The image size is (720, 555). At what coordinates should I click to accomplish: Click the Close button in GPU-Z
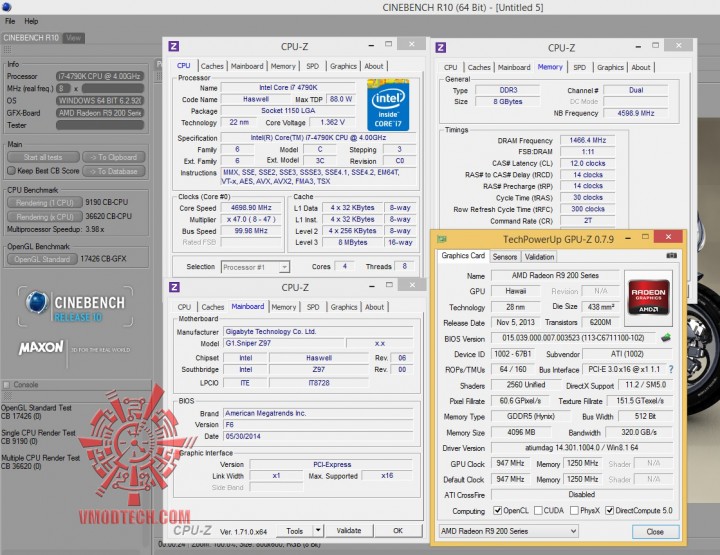point(655,532)
